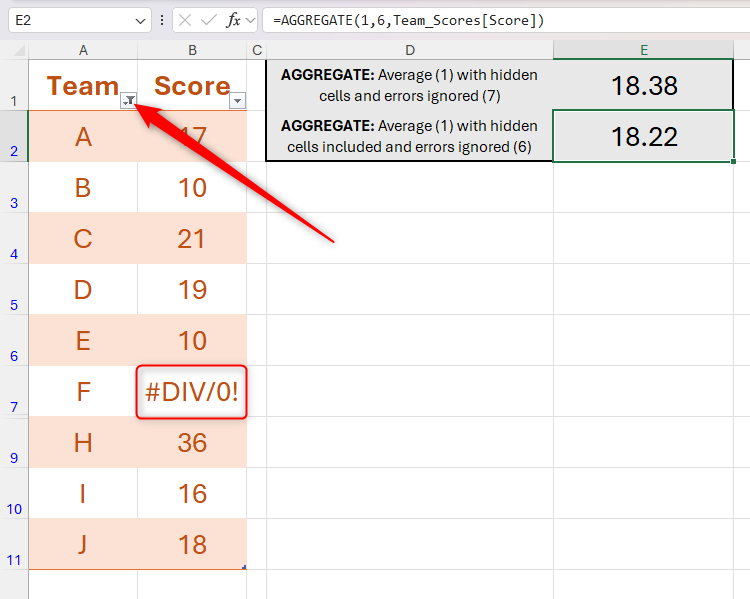Open the Team column filter button
Viewport: 750px width, 599px height.
[128, 101]
